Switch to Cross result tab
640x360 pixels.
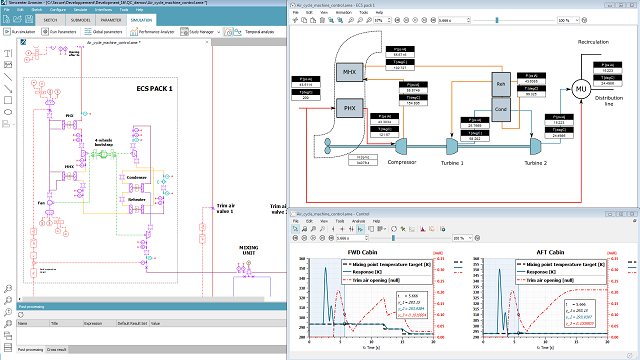tap(56, 349)
